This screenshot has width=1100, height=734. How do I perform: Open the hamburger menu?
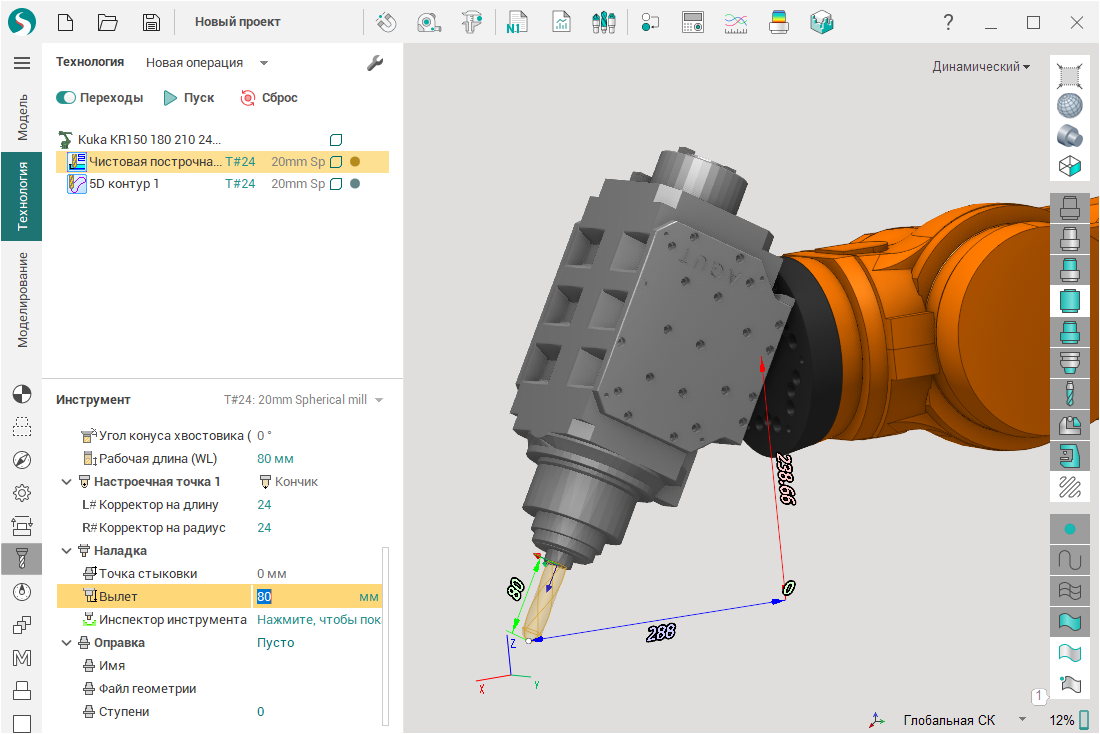tap(21, 63)
